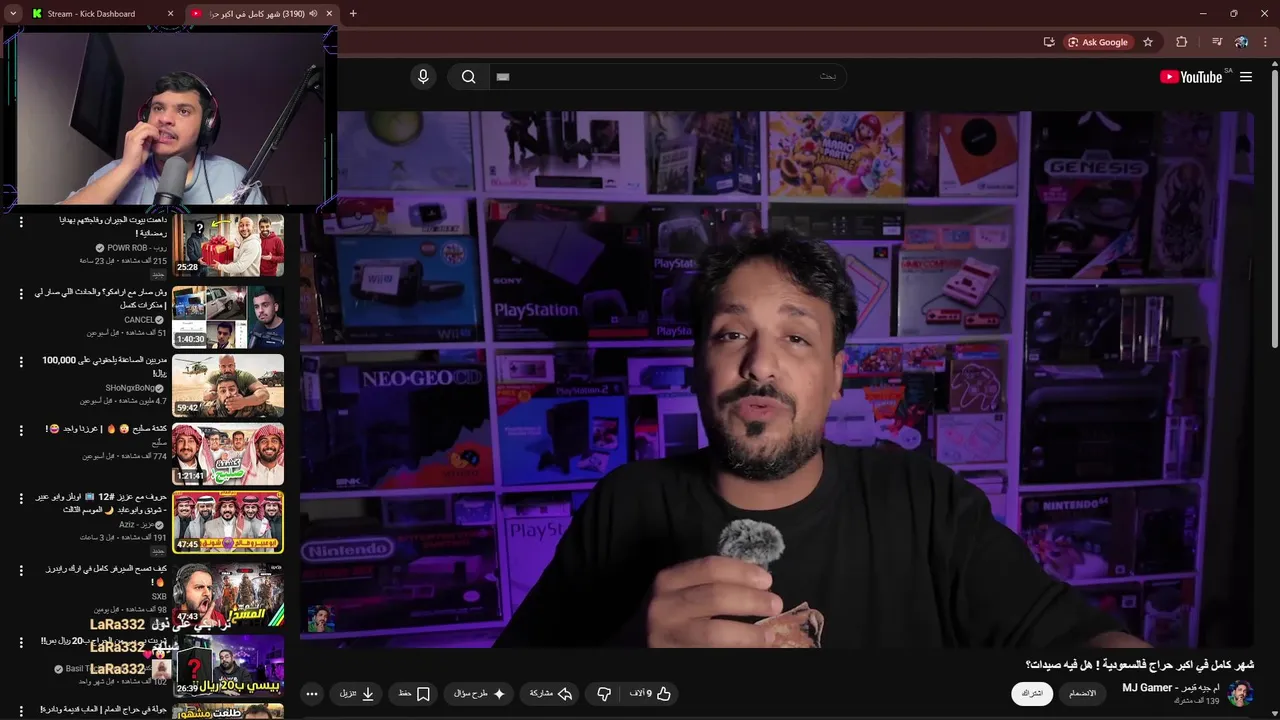Viewport: 1280px width, 720px height.
Task: Start voice search with the microphone icon
Action: [x=423, y=77]
